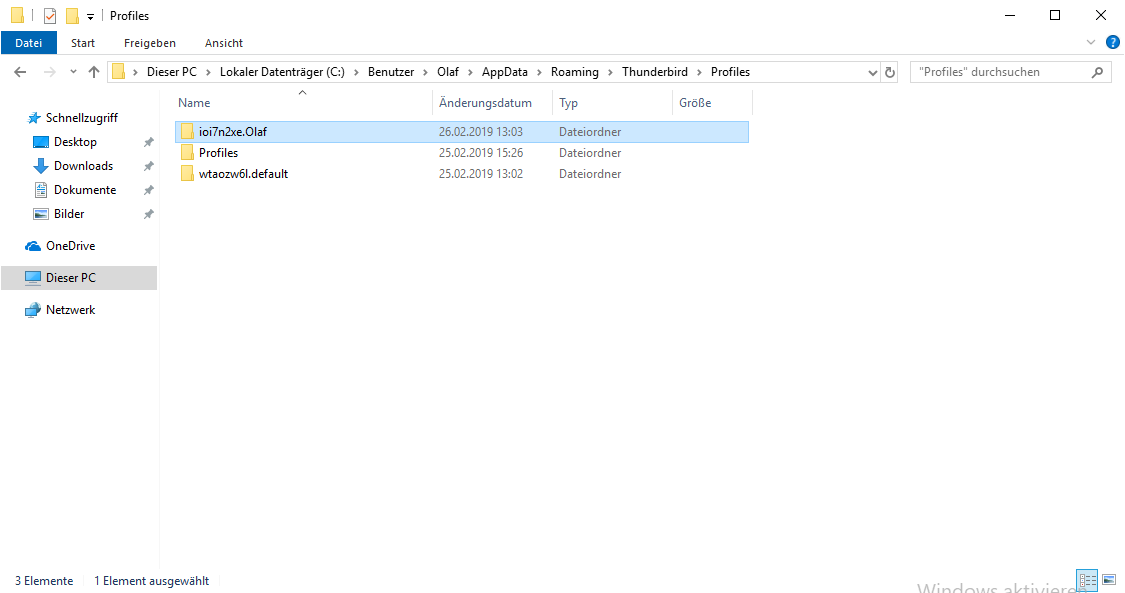This screenshot has width=1125, height=593.
Task: Expand the ribbon with the chevron
Action: click(1091, 42)
